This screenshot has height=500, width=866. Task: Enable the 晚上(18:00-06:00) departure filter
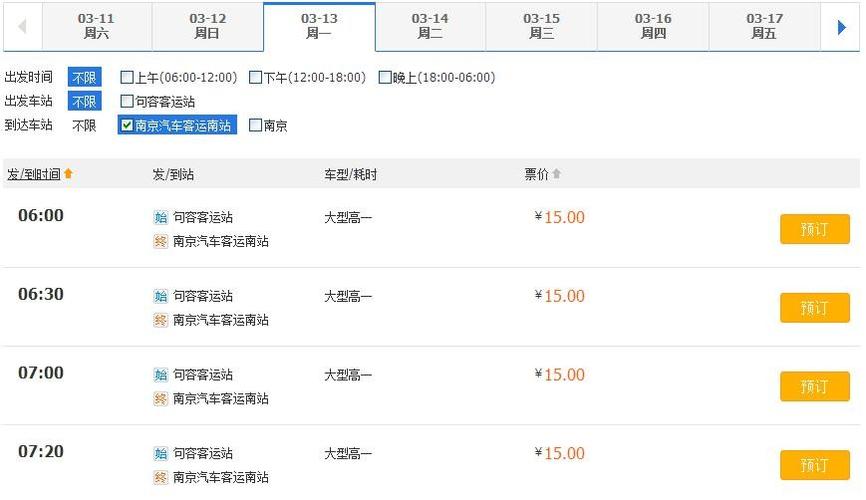click(x=384, y=77)
